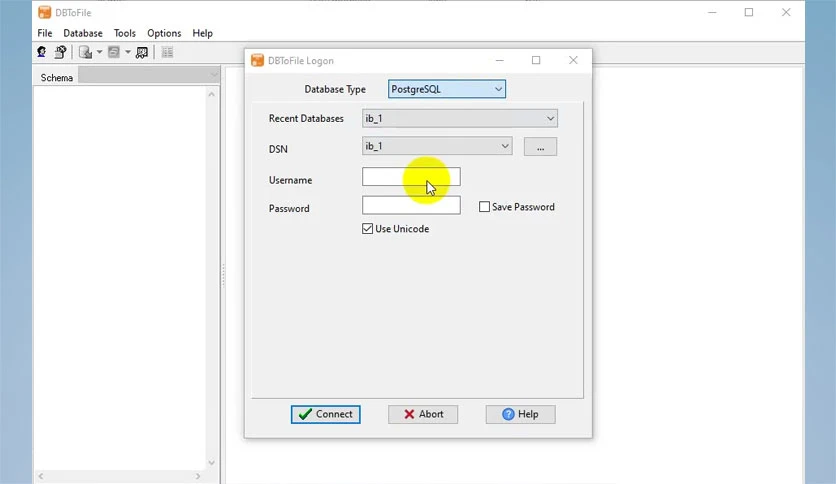The width and height of the screenshot is (836, 484).
Task: Open the Options menu
Action: click(164, 33)
